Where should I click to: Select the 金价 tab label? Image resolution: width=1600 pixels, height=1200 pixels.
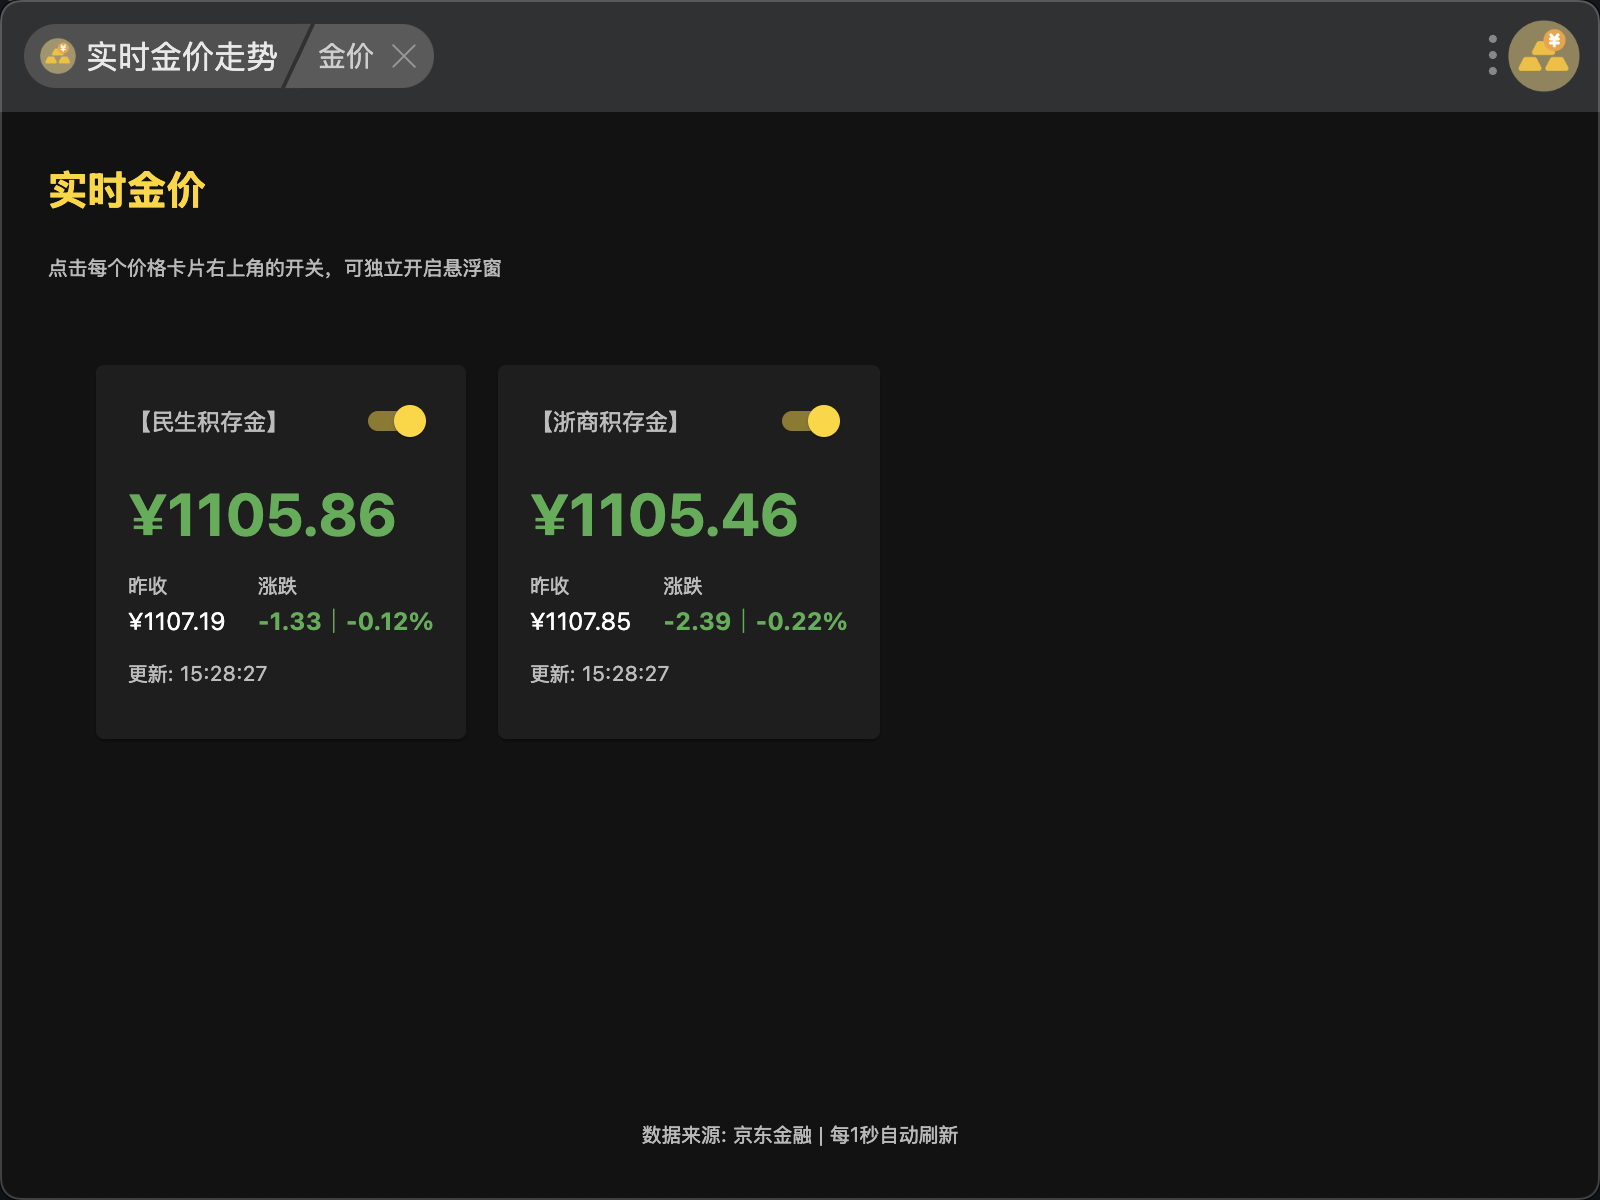point(345,56)
